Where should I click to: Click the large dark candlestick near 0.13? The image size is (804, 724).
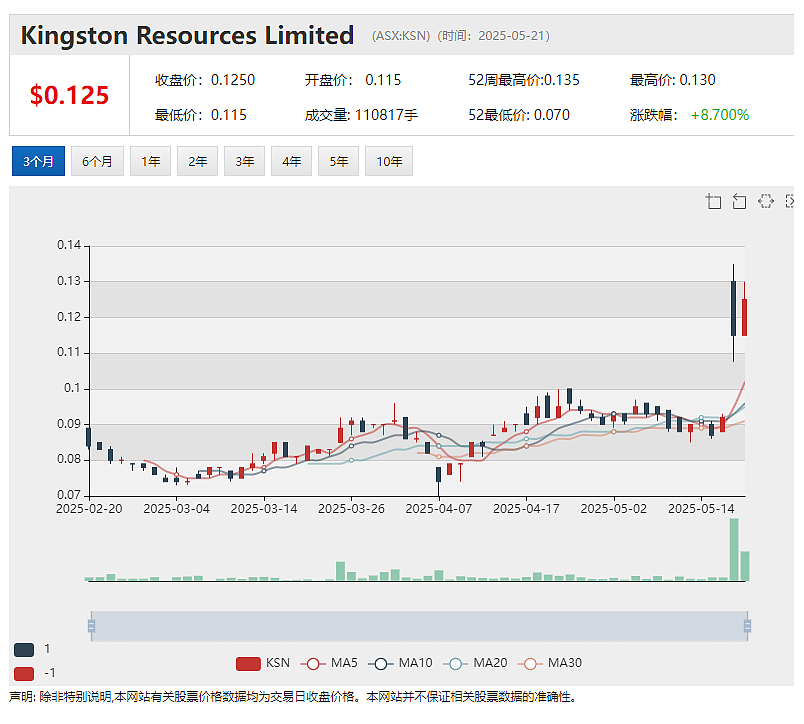[734, 308]
